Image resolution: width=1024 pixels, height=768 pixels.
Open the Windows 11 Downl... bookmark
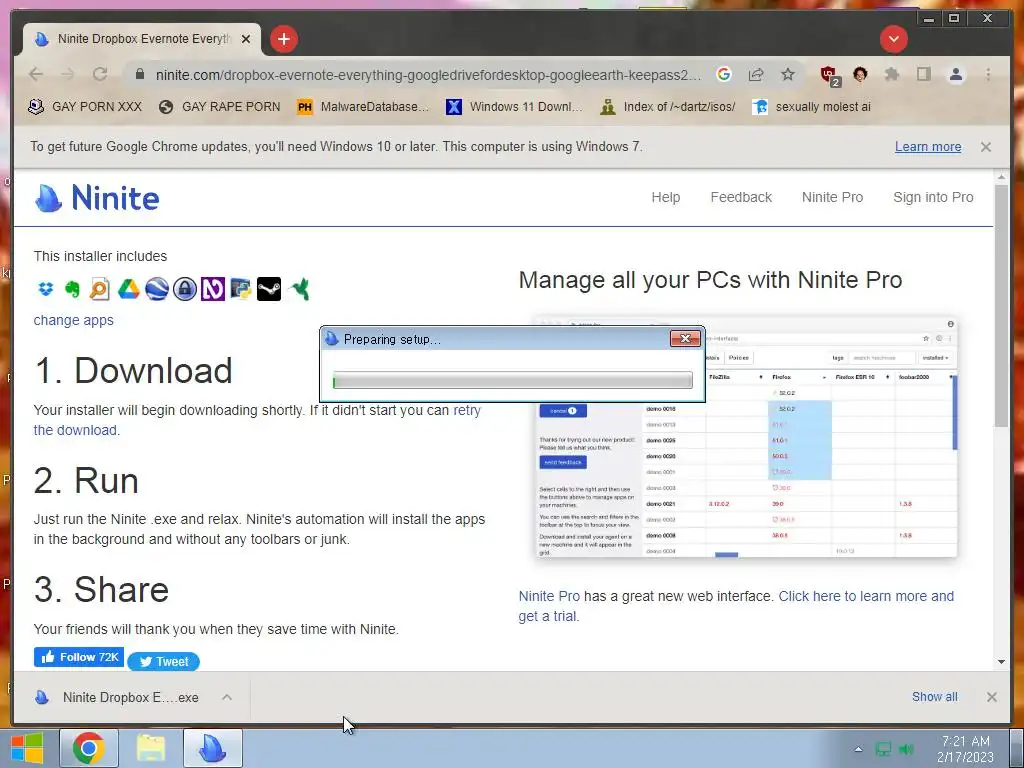514,106
